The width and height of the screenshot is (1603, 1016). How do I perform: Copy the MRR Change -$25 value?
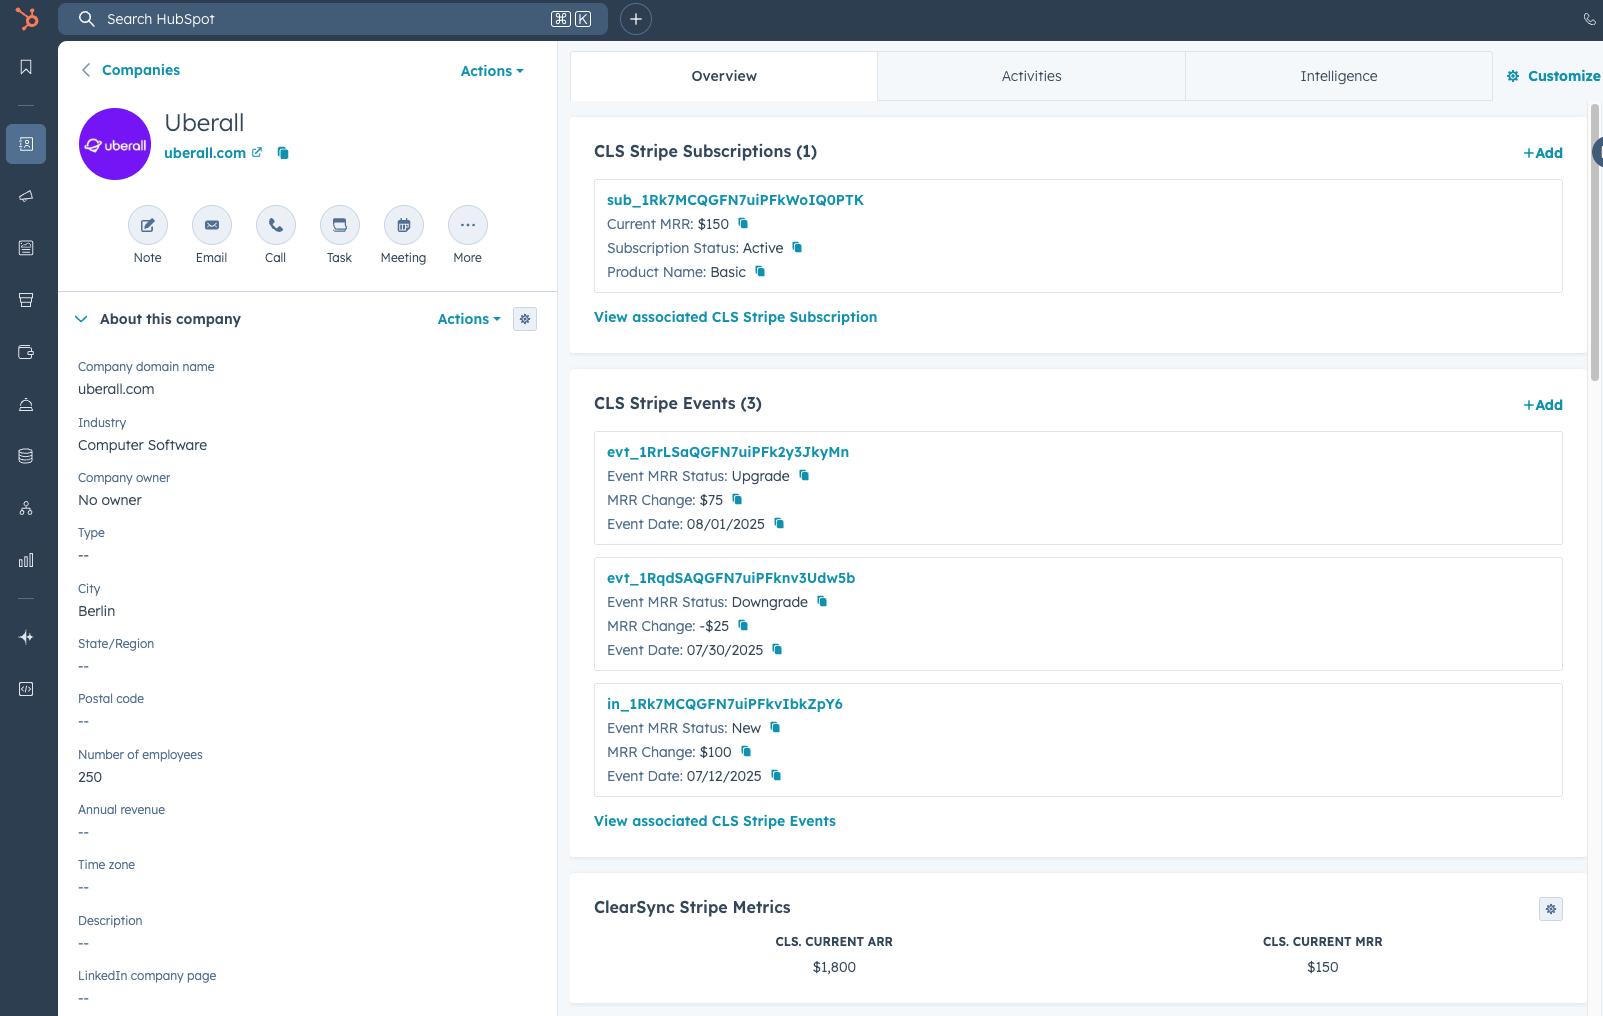pos(743,625)
